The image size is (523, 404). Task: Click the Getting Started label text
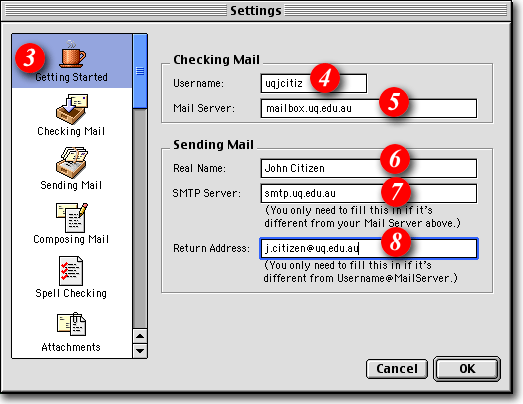tap(71, 77)
